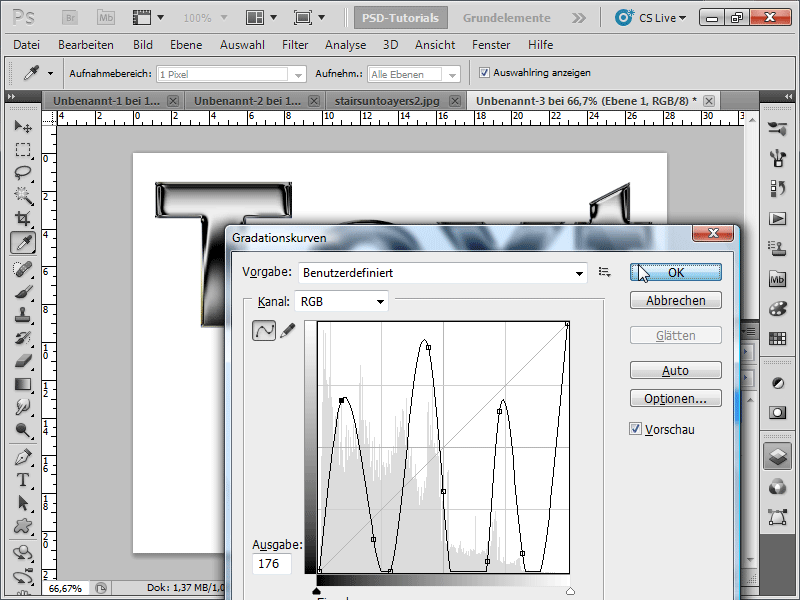Open the Aufnahmebereich dropdown
This screenshot has height=600, width=800.
[x=232, y=74]
